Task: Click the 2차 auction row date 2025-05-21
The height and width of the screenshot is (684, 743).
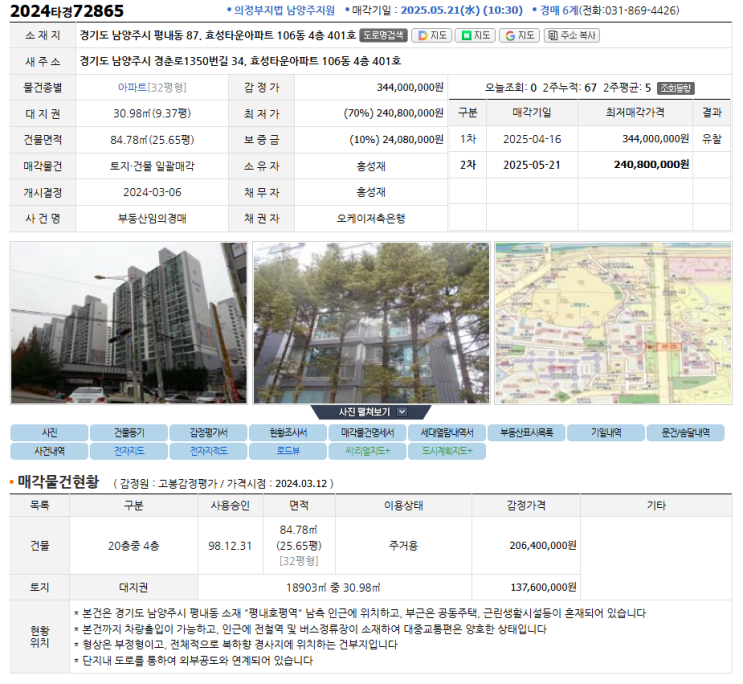Action: (x=532, y=165)
